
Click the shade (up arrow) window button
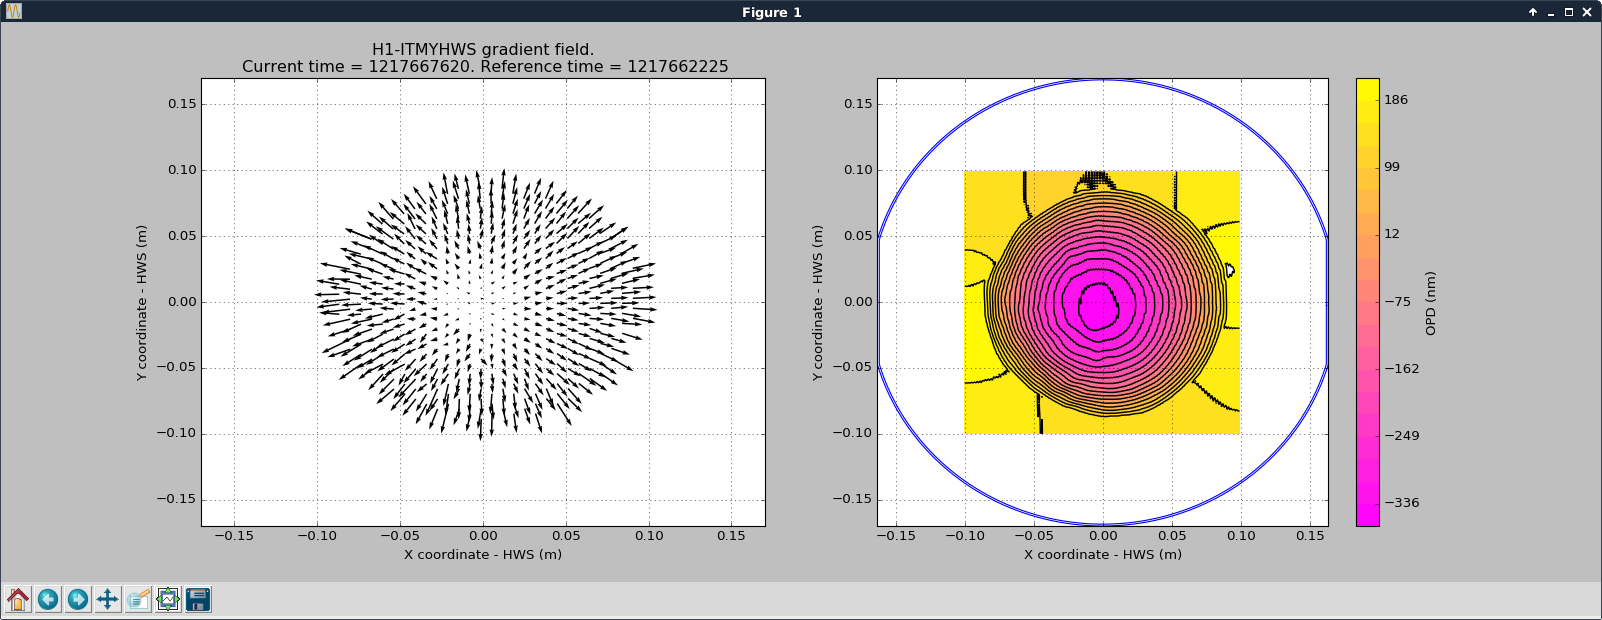coord(1533,12)
